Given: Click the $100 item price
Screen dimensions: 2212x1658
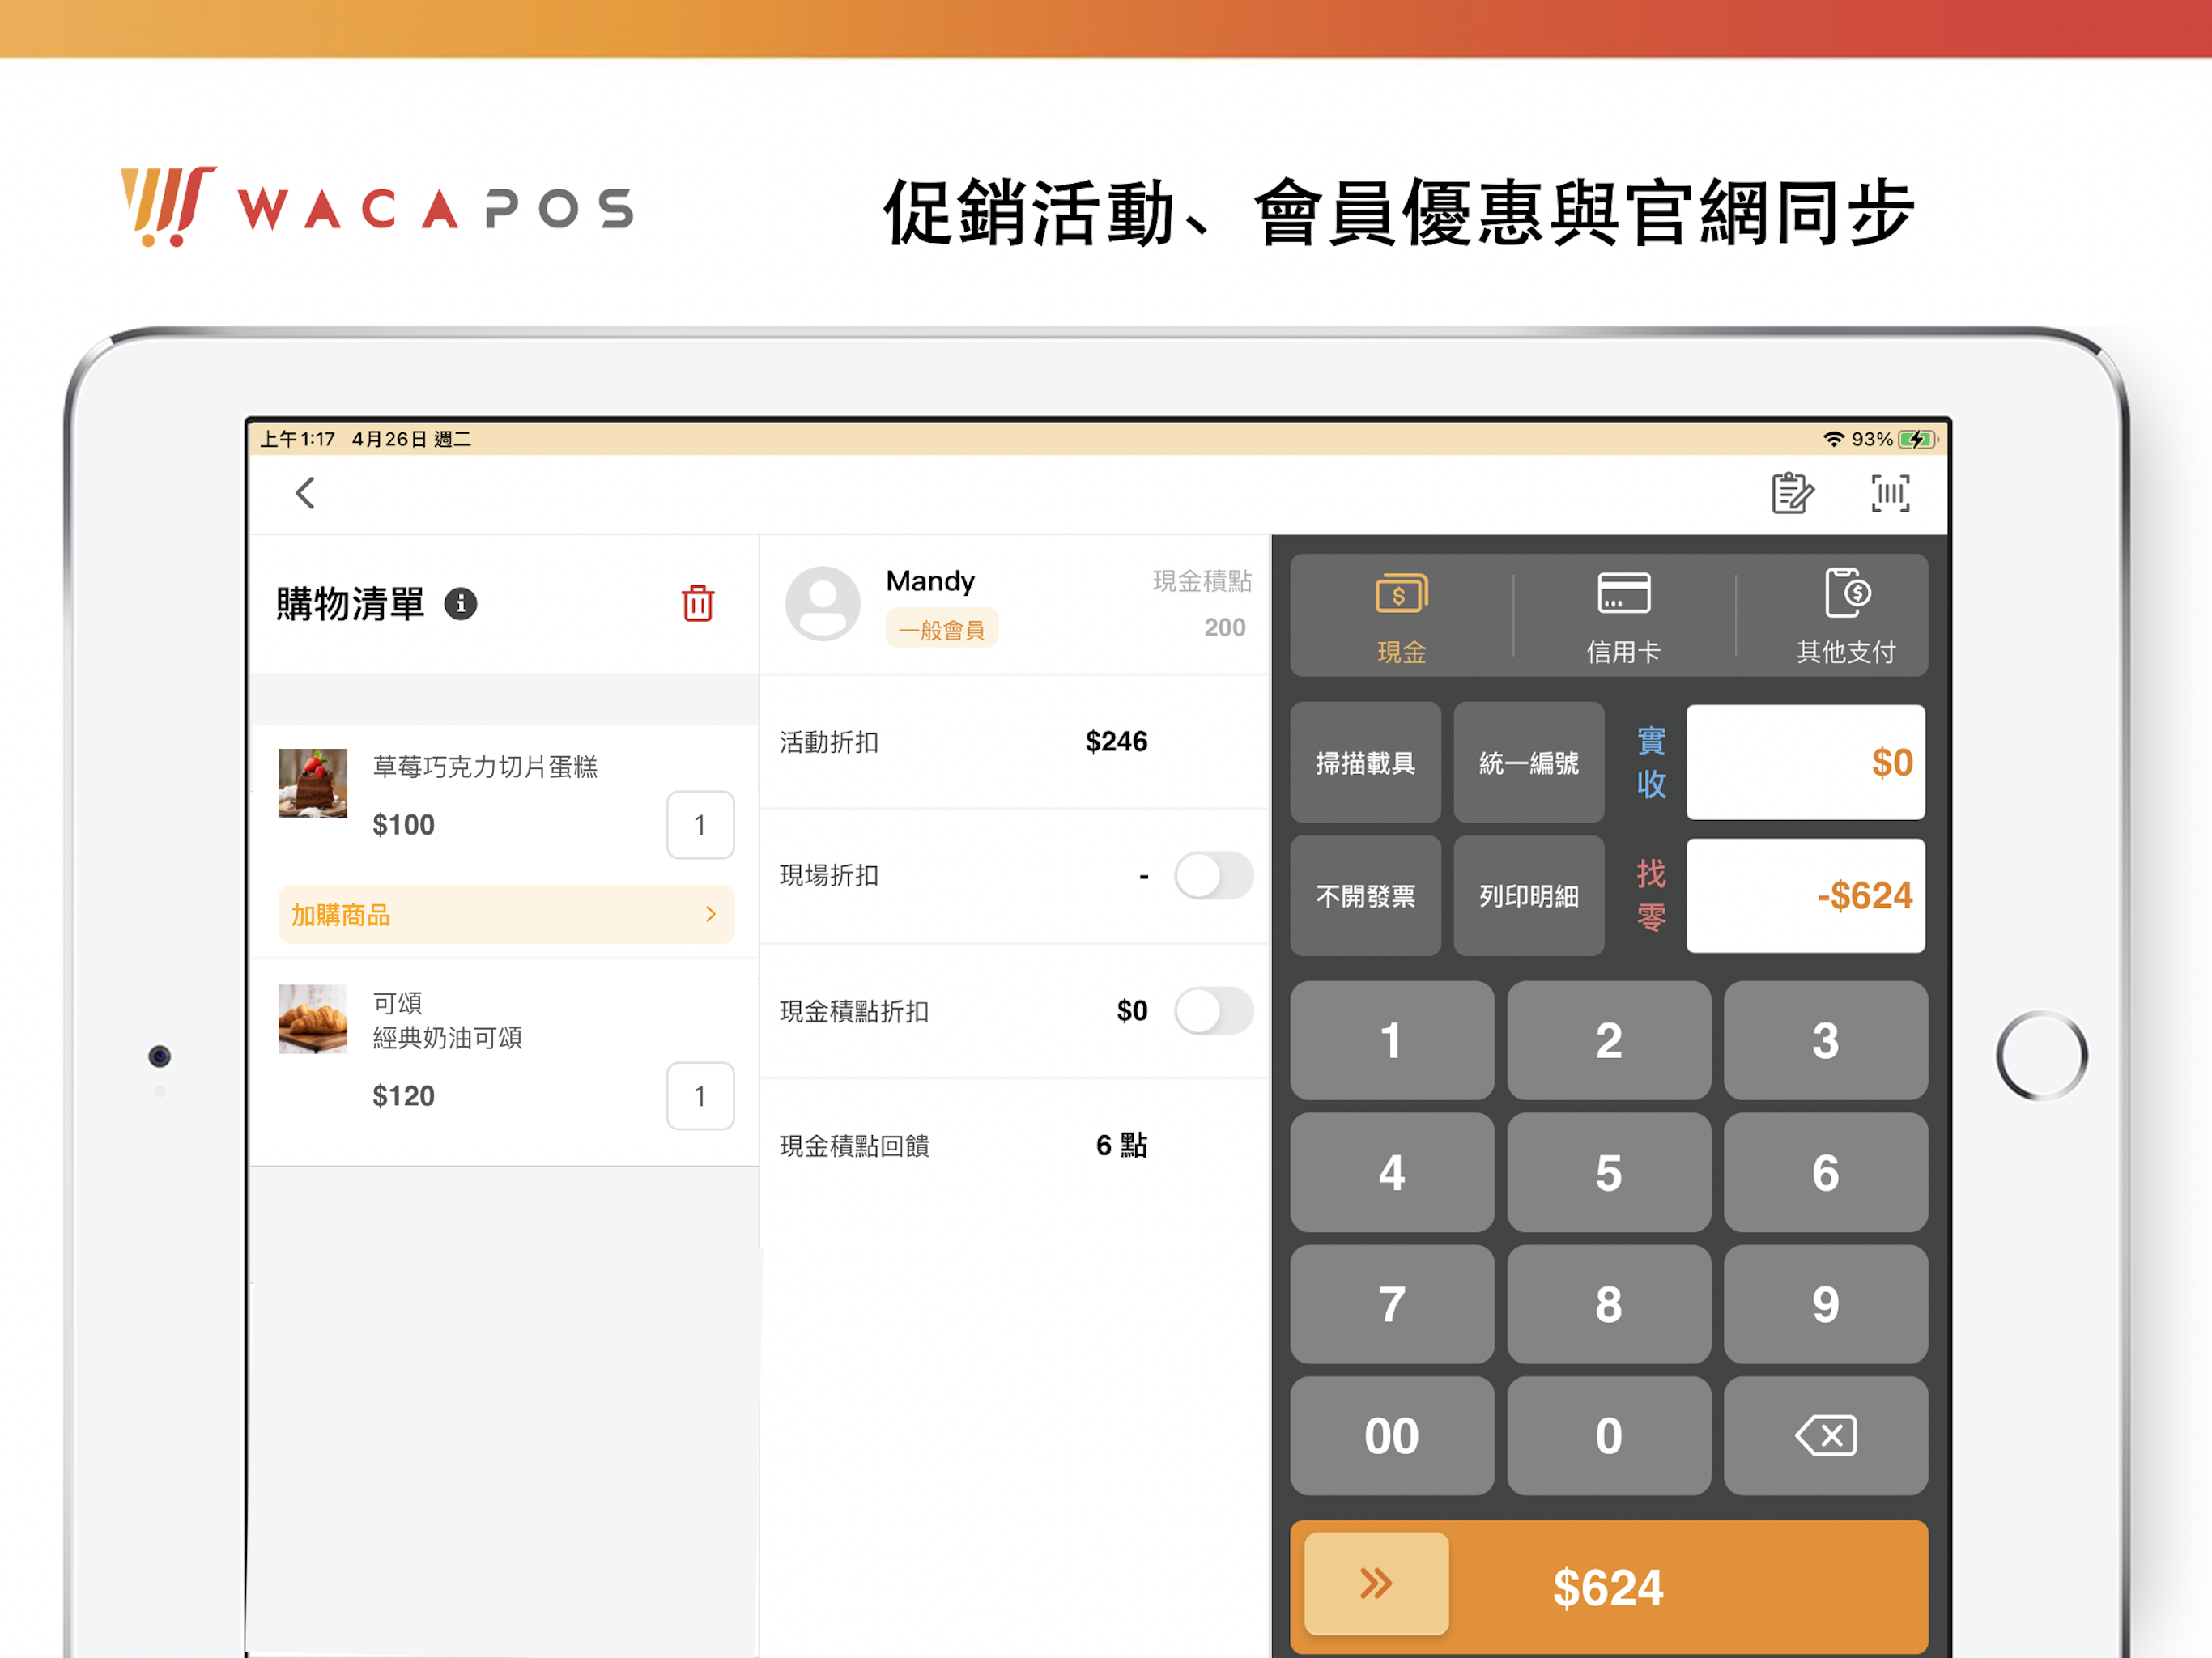Looking at the screenshot, I should pos(403,824).
